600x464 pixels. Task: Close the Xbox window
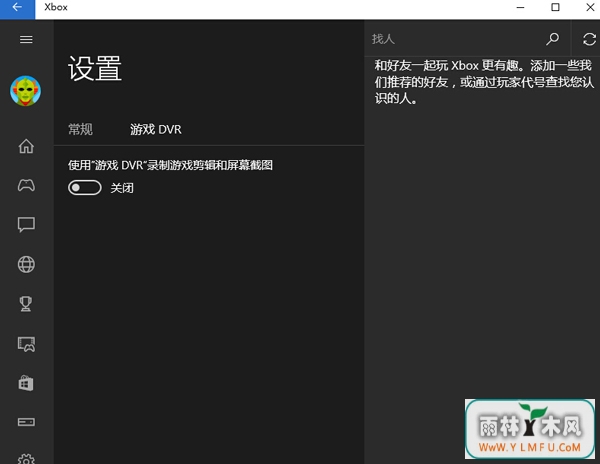tap(590, 7)
